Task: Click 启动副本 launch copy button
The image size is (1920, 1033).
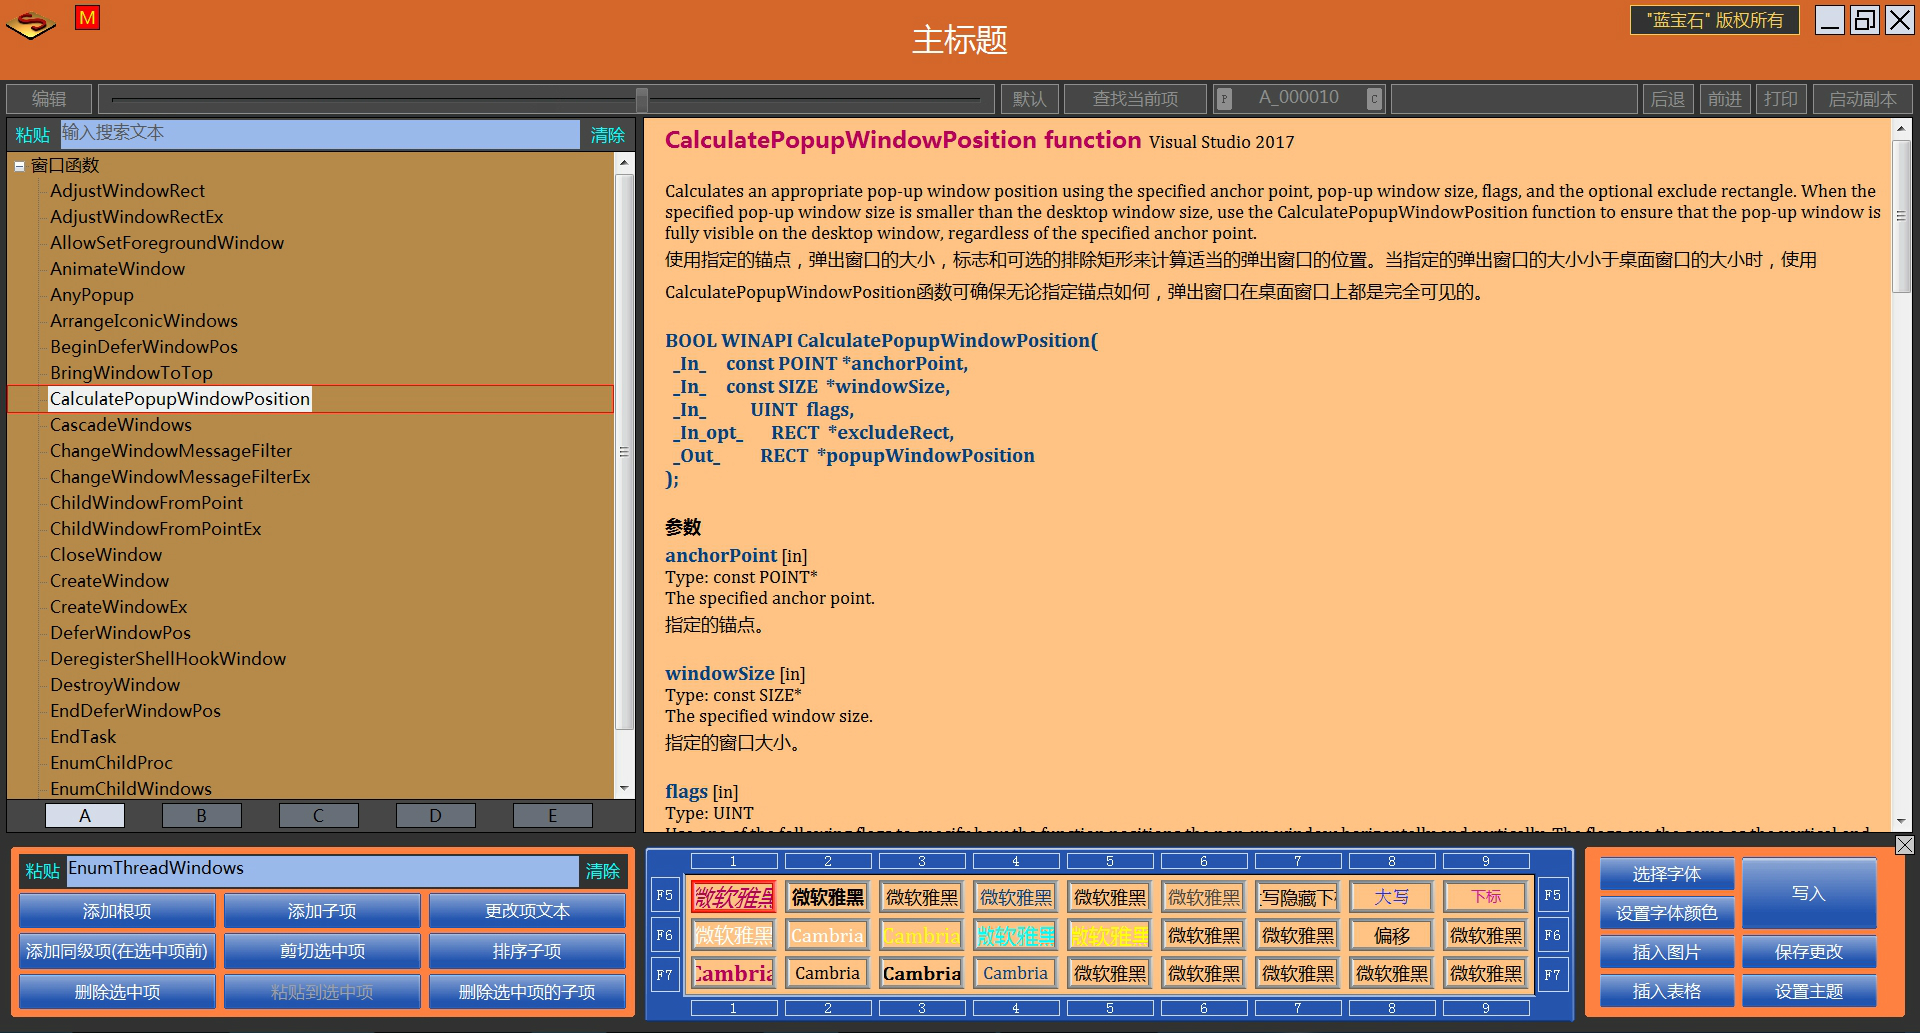Action: (1862, 99)
